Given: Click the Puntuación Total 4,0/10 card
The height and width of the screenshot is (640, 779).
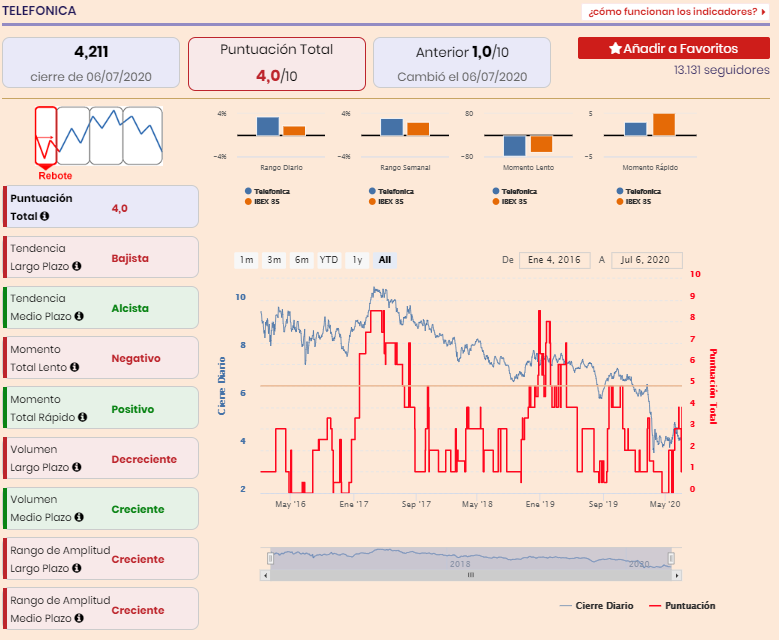Looking at the screenshot, I should 277,64.
